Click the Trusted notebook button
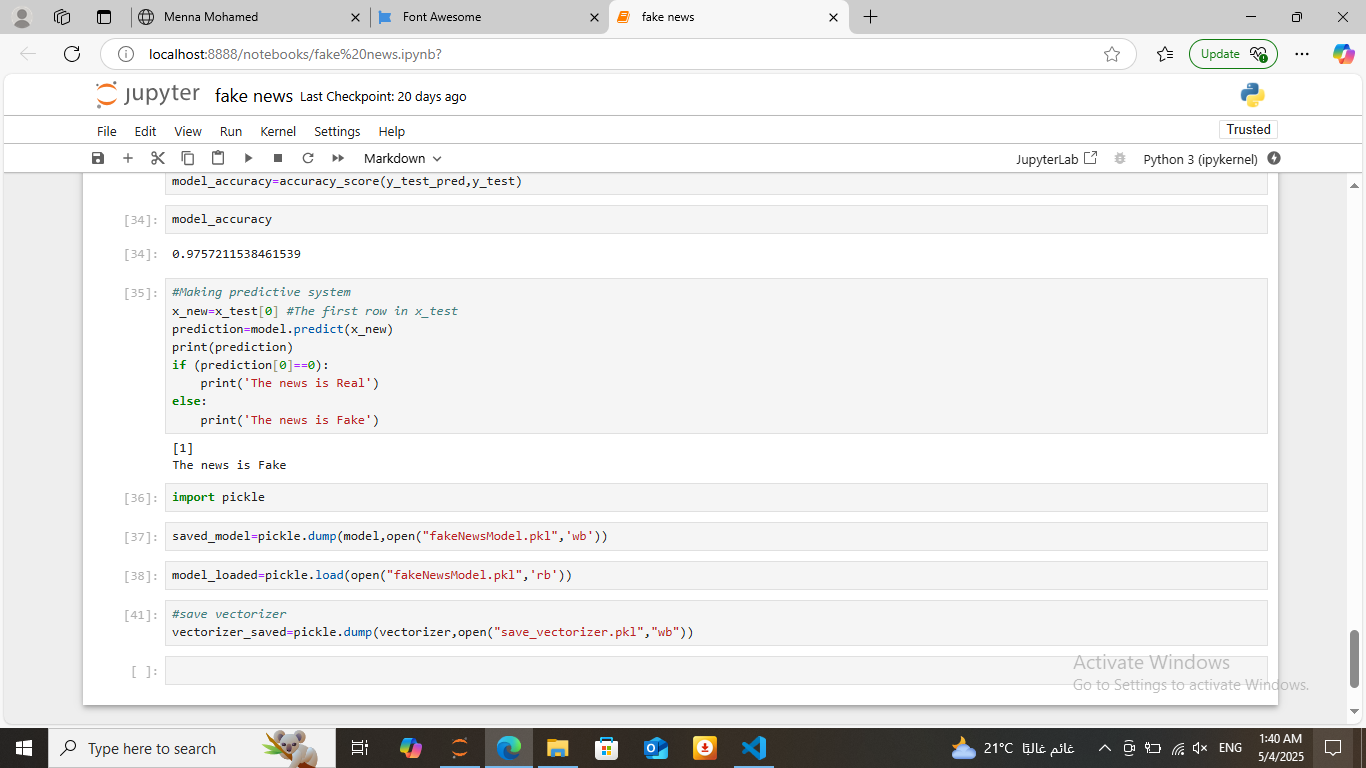This screenshot has height=768, width=1366. (1248, 129)
